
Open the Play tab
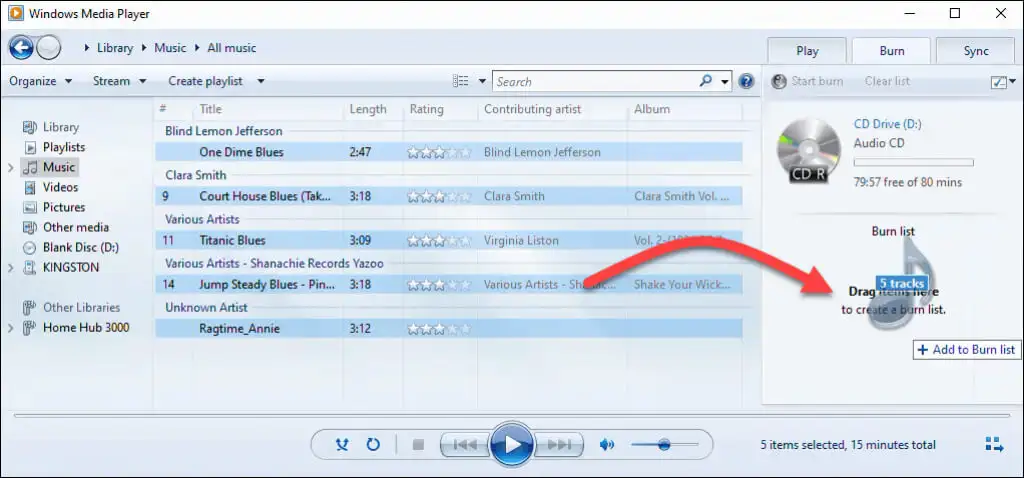click(807, 51)
